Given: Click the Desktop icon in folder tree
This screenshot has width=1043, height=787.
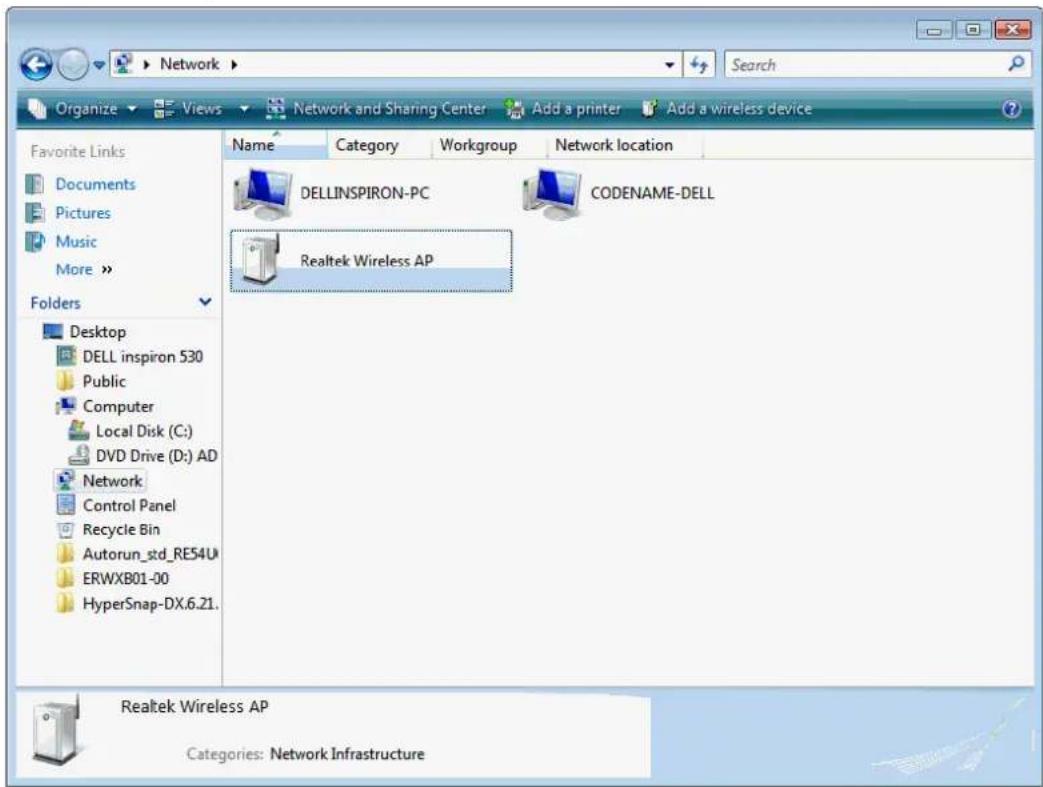Looking at the screenshot, I should point(53,331).
